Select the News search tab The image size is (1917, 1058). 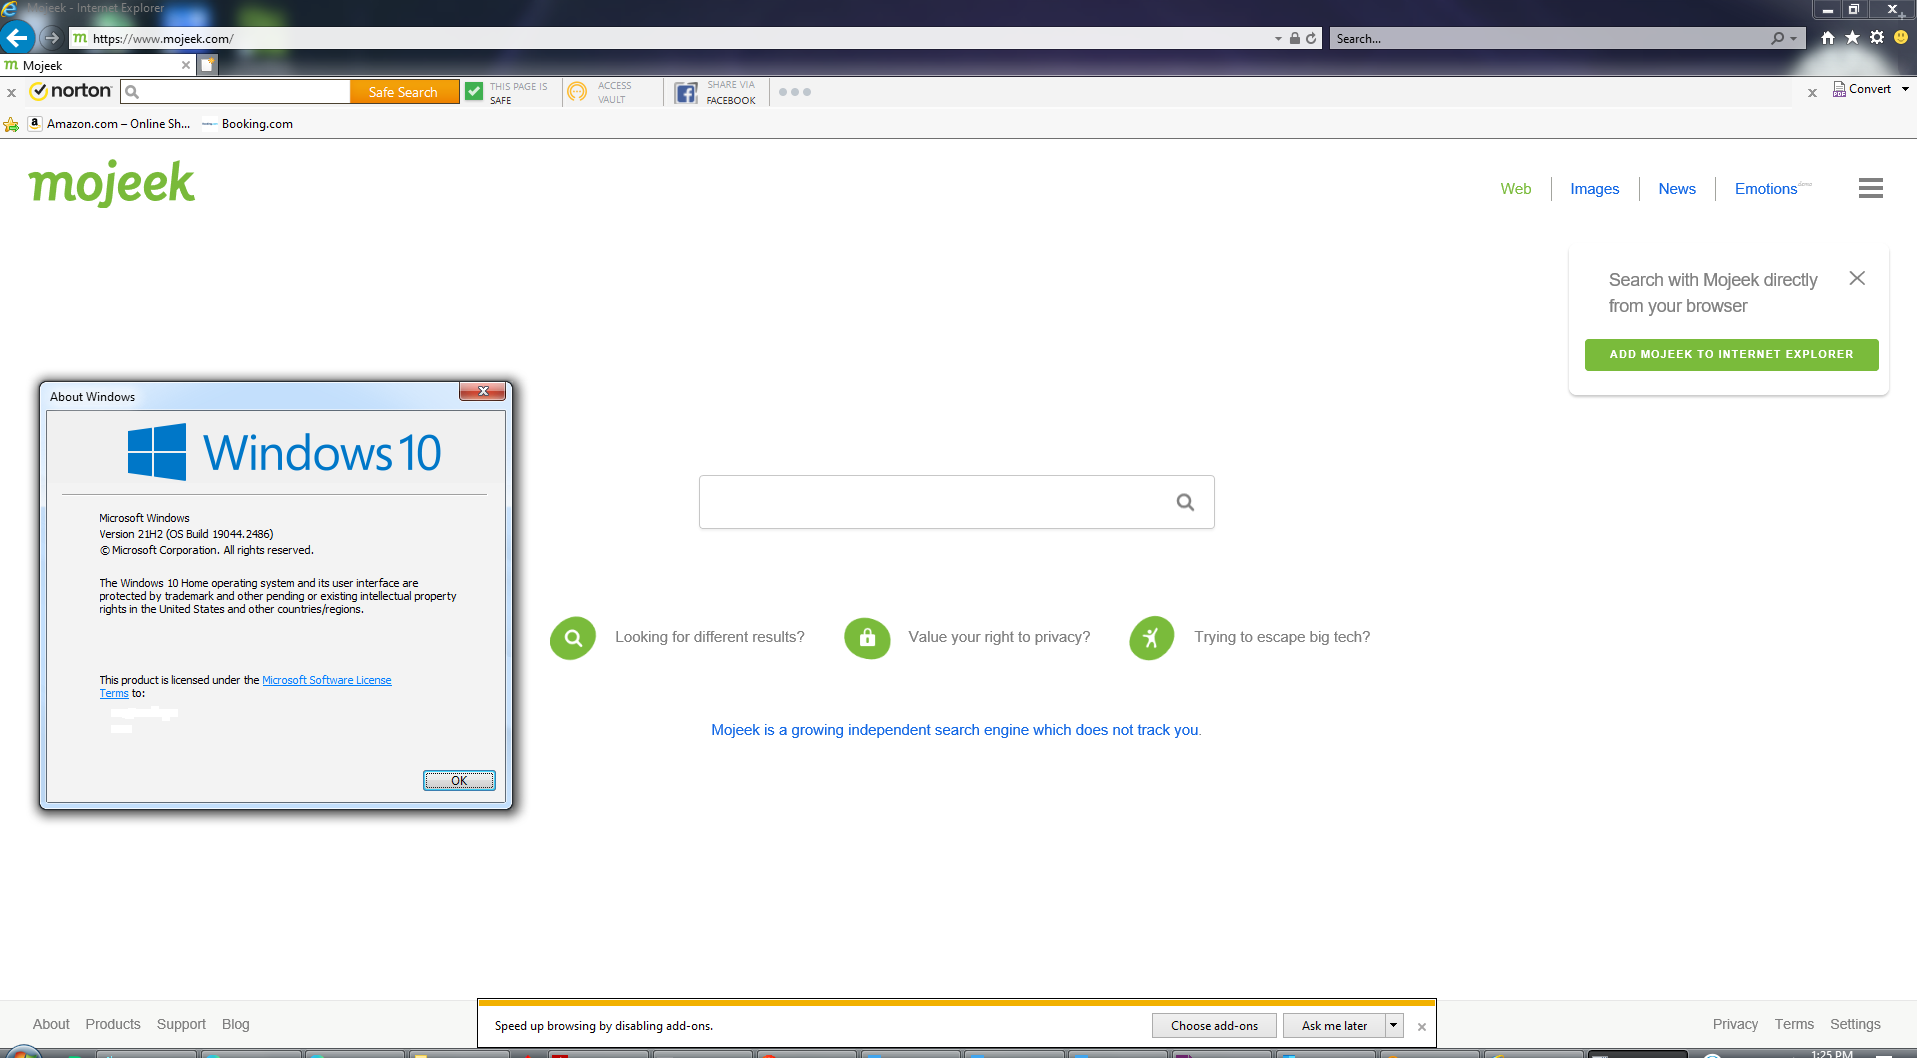(x=1676, y=189)
